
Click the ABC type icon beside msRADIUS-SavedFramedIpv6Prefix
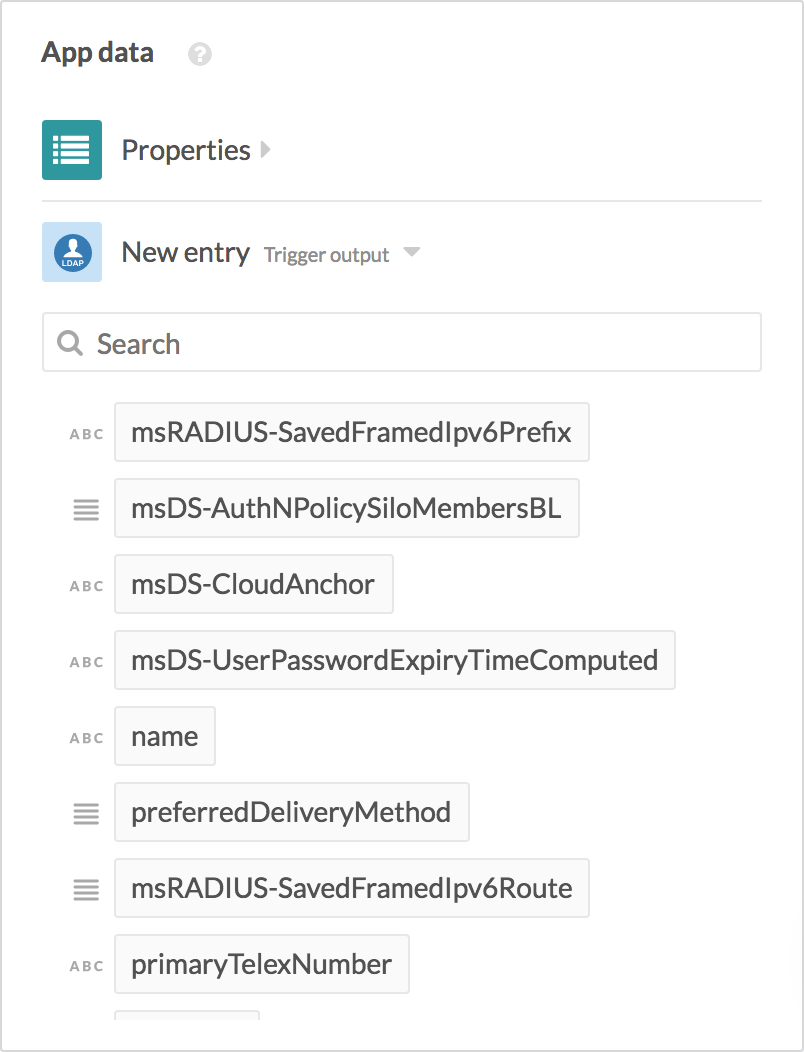[x=86, y=433]
